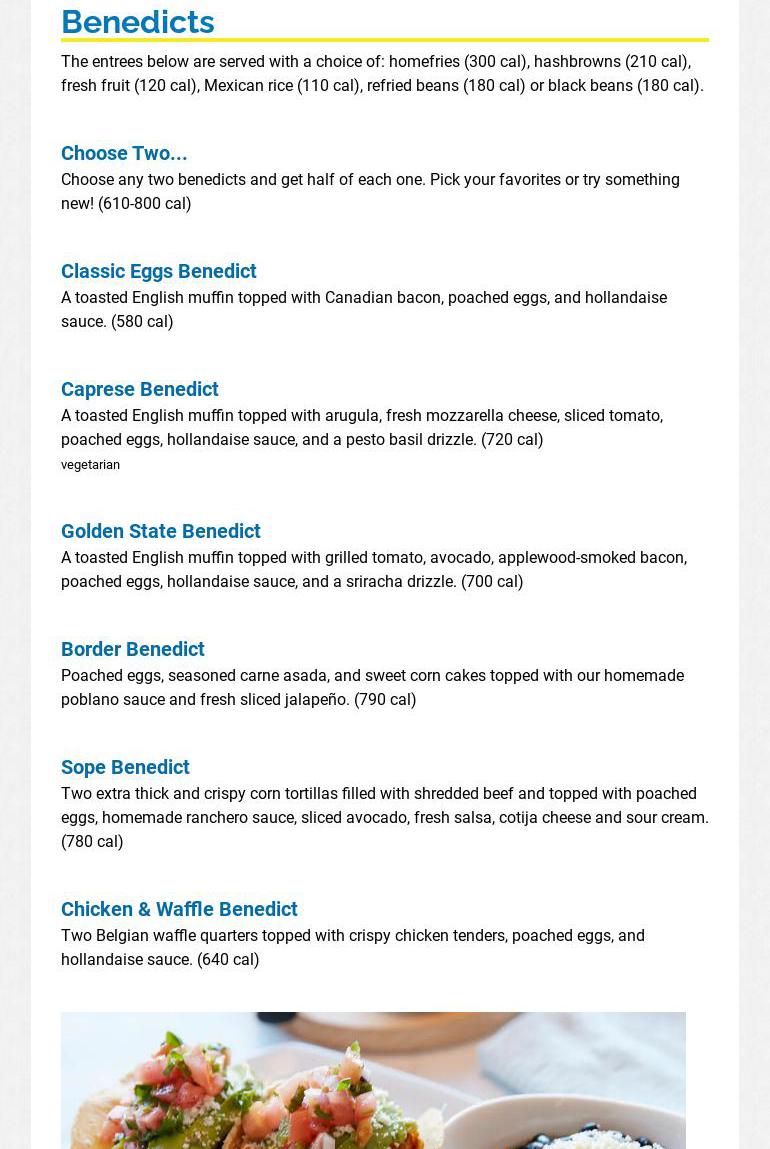Click the side choices intro paragraph

pyautogui.click(x=382, y=73)
